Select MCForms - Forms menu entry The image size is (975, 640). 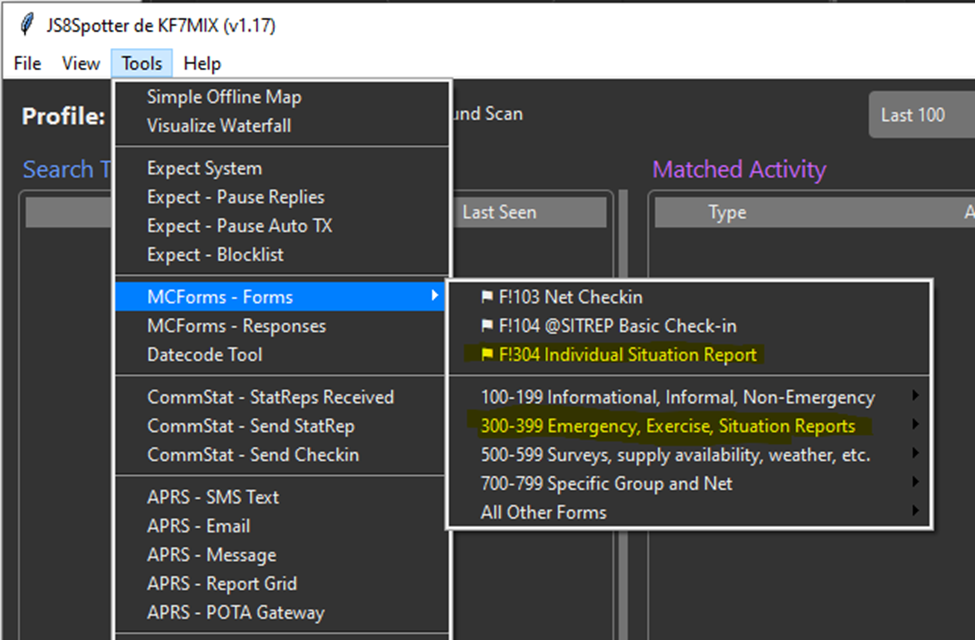click(282, 297)
